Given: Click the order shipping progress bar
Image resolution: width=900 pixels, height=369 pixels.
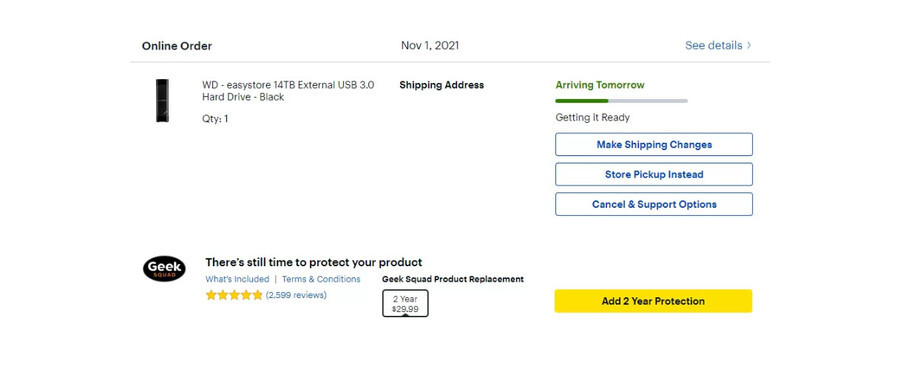Looking at the screenshot, I should [x=622, y=101].
